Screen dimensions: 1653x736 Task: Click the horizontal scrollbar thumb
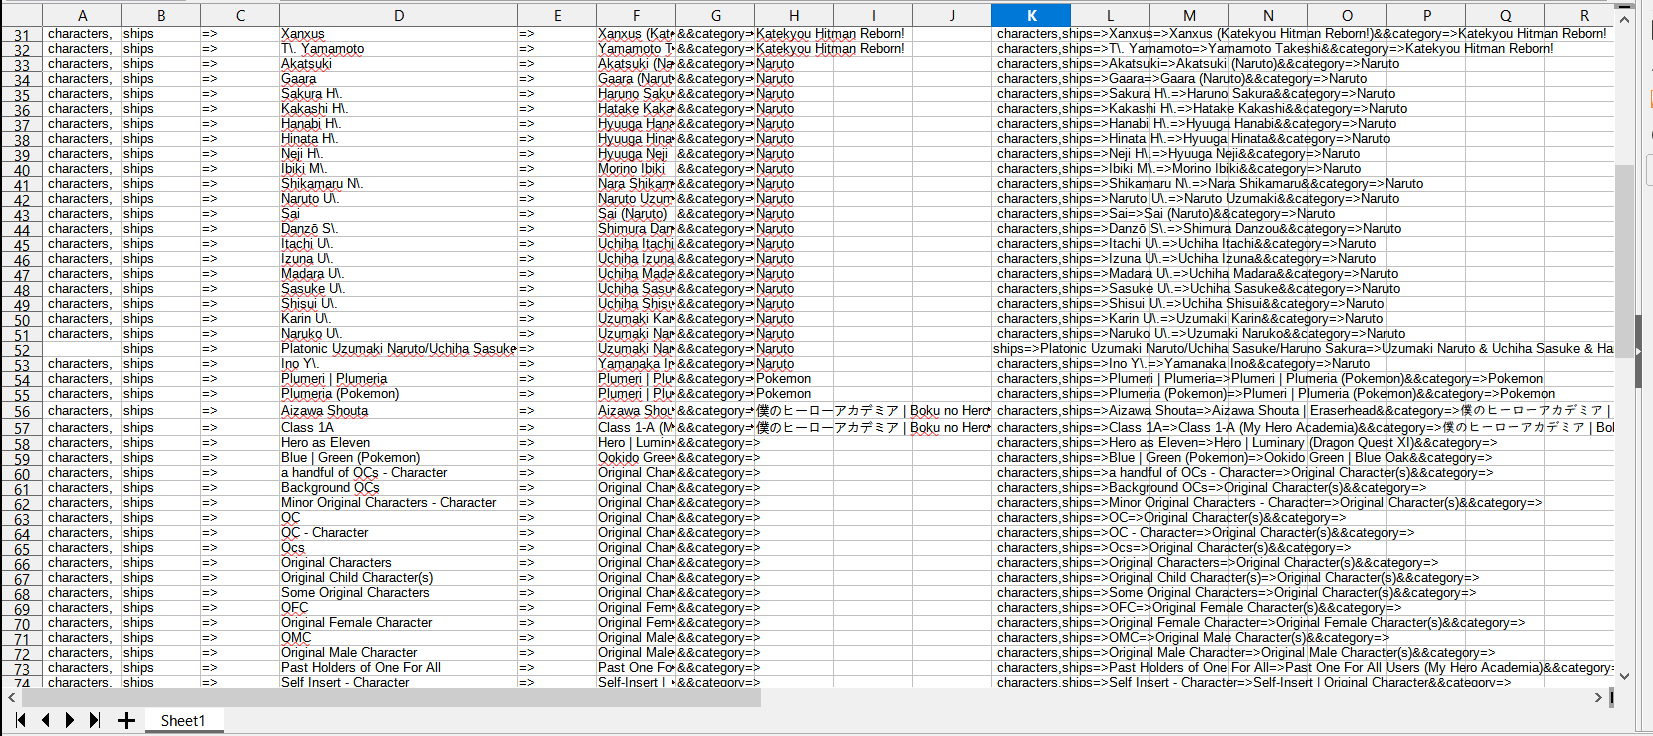coord(391,697)
